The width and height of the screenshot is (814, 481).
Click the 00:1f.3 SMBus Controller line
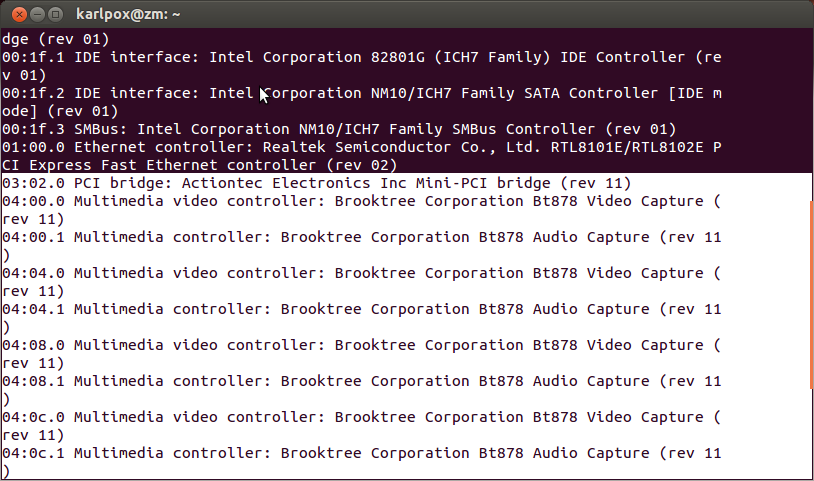coord(340,130)
